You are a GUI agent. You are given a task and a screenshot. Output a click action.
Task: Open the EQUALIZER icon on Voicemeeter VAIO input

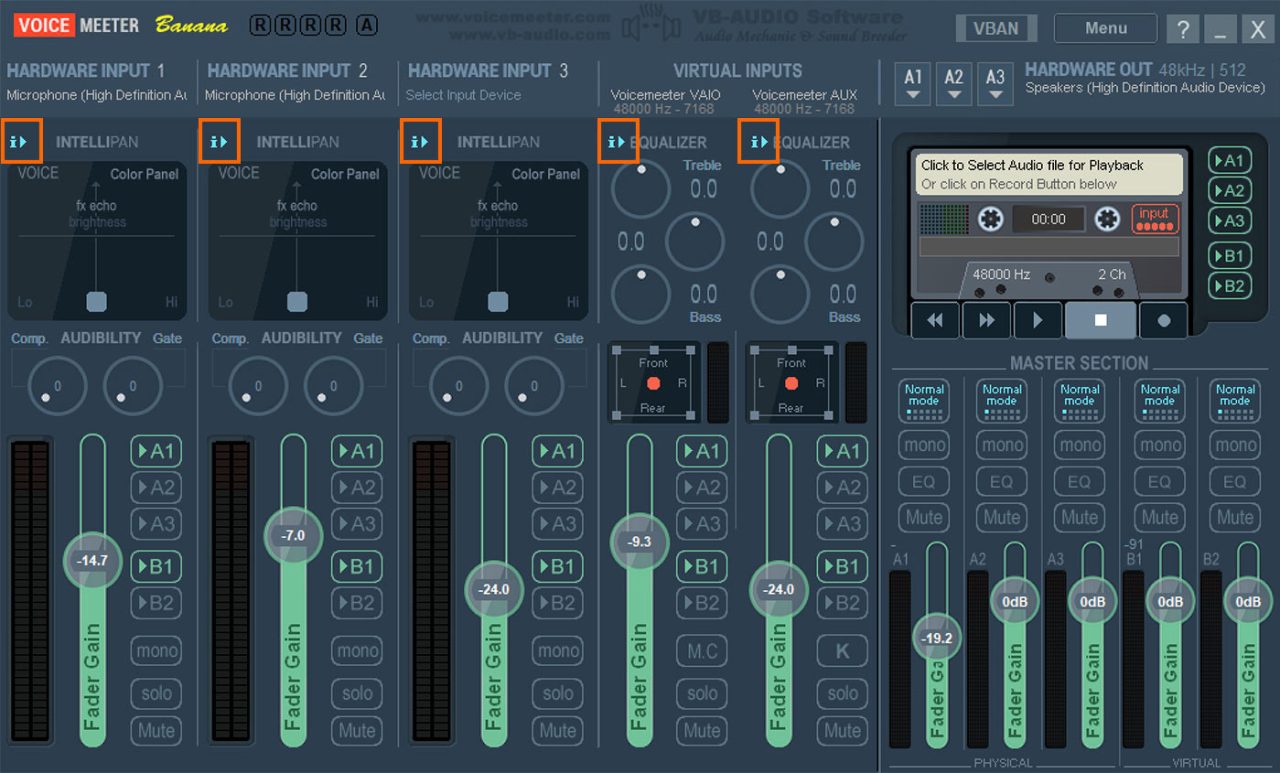(619, 141)
